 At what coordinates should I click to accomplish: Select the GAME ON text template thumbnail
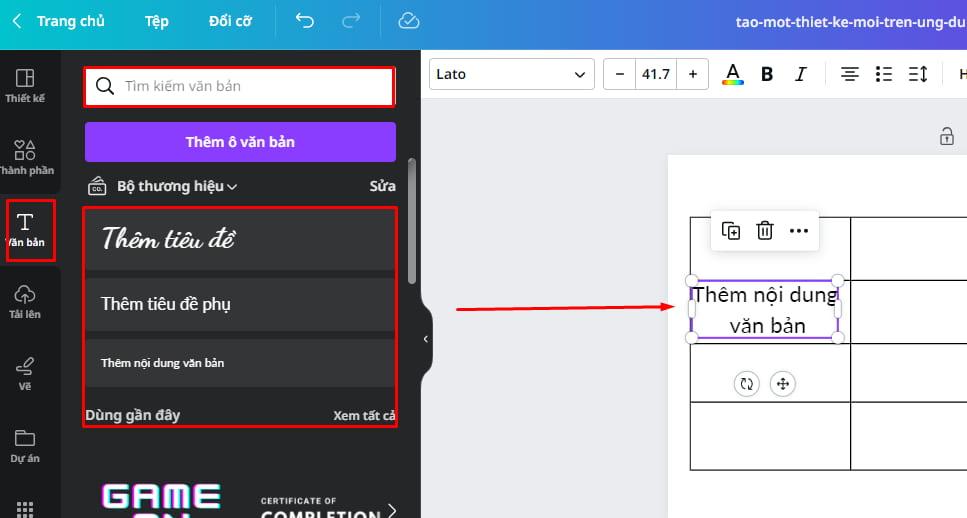click(162, 500)
